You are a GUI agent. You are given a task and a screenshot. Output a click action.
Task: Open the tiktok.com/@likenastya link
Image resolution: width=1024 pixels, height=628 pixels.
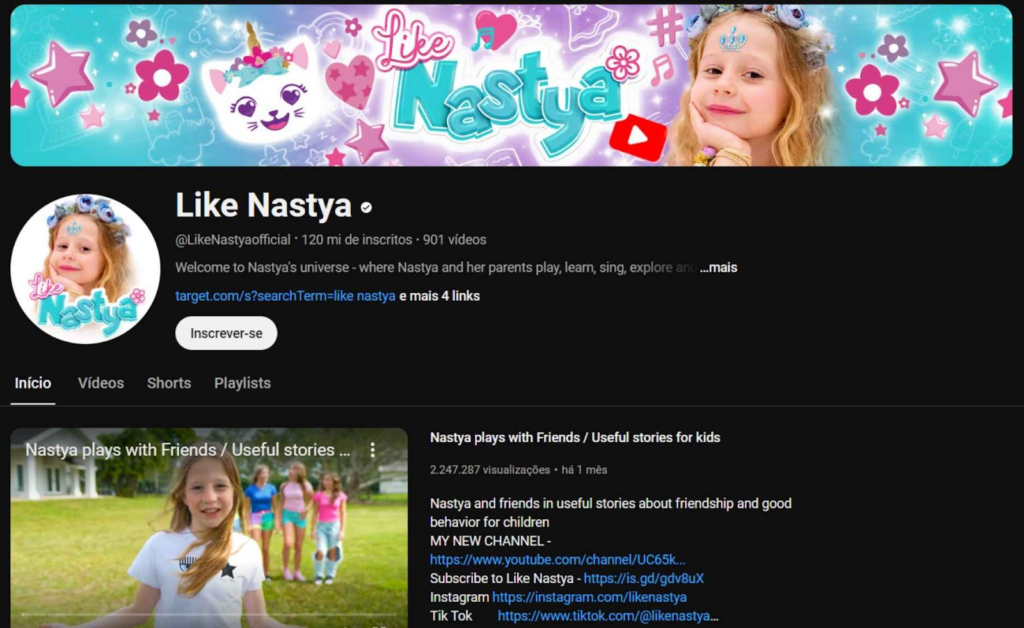(608, 616)
